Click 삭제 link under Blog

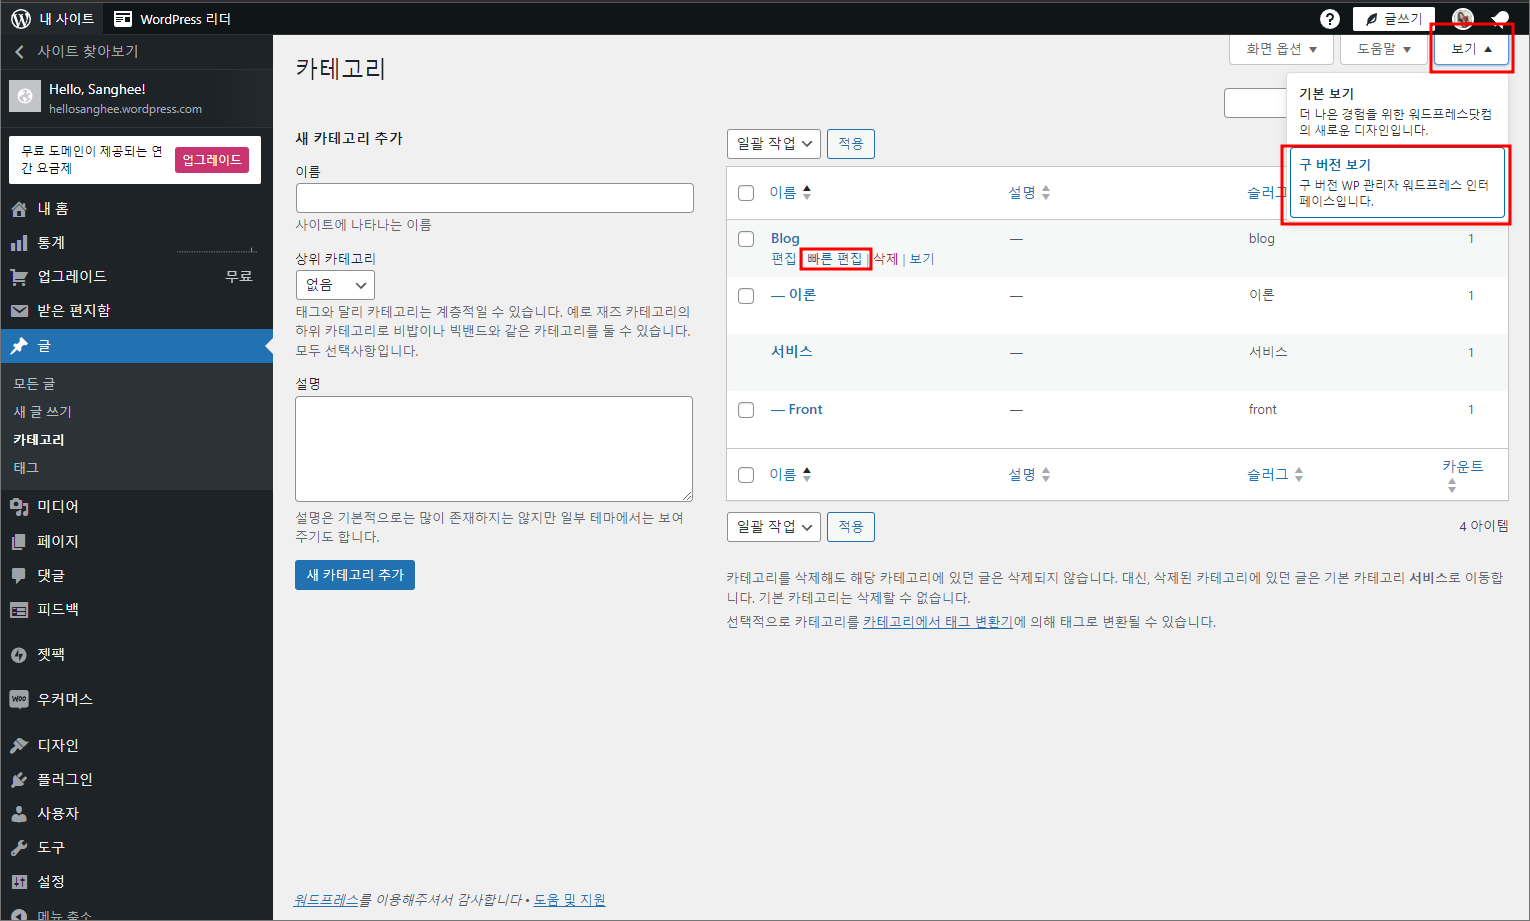pyautogui.click(x=886, y=259)
